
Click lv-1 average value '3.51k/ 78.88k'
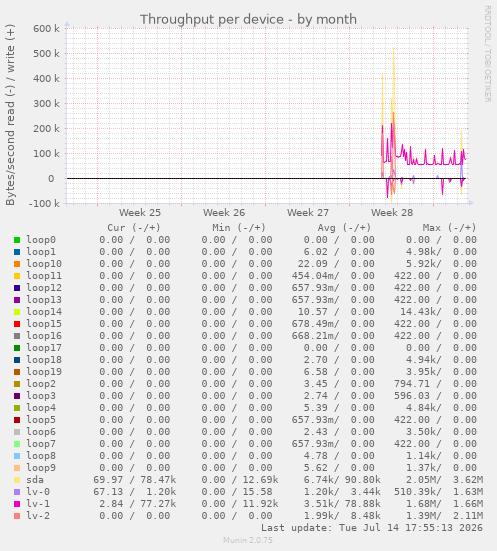point(342,504)
